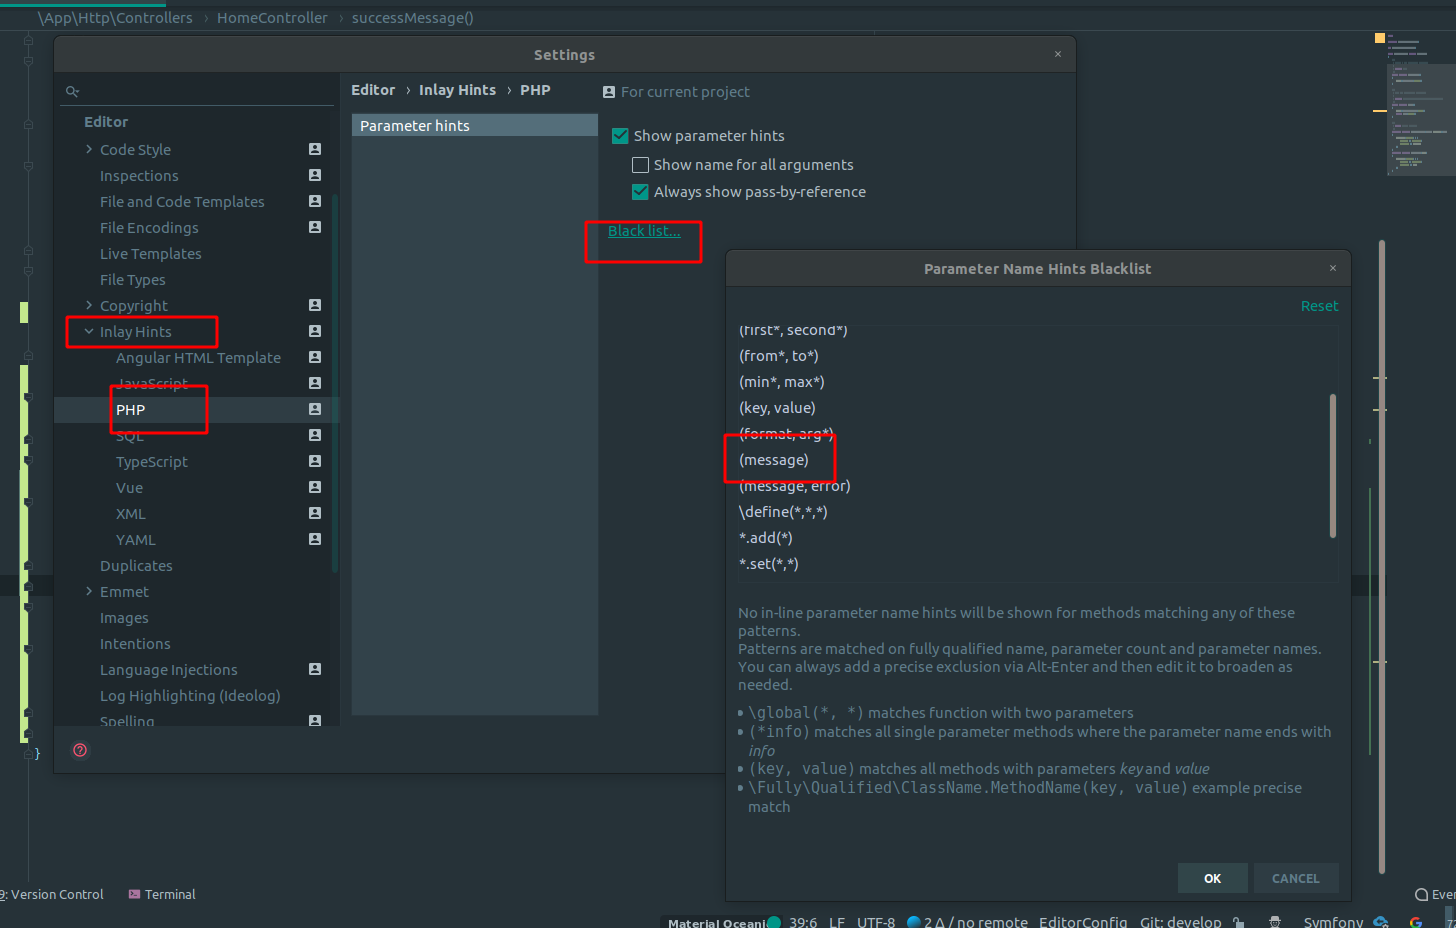The image size is (1456, 928).
Task: Select Intentions in settings tree
Action: [135, 644]
